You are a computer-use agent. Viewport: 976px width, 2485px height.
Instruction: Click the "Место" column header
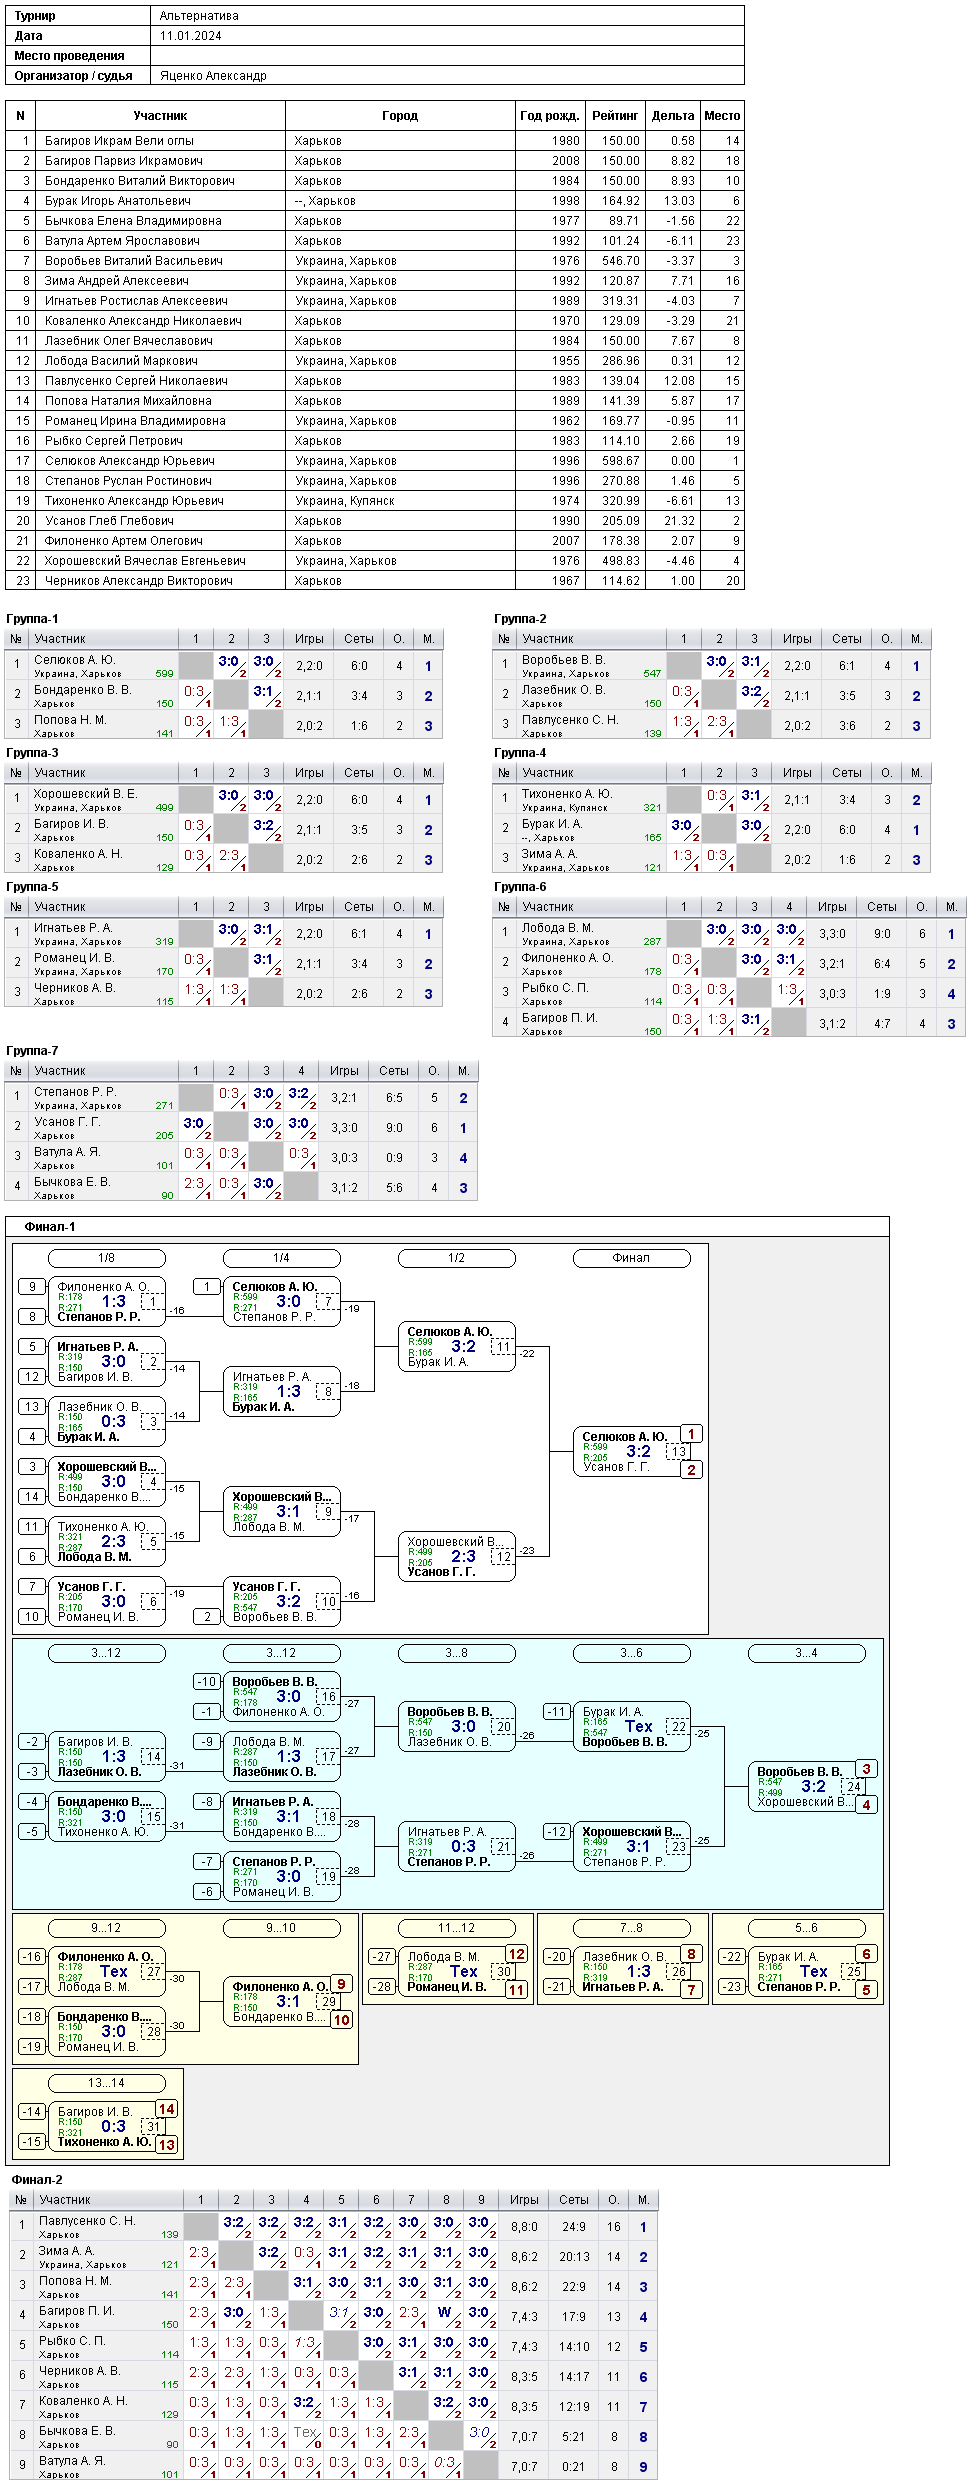[722, 116]
